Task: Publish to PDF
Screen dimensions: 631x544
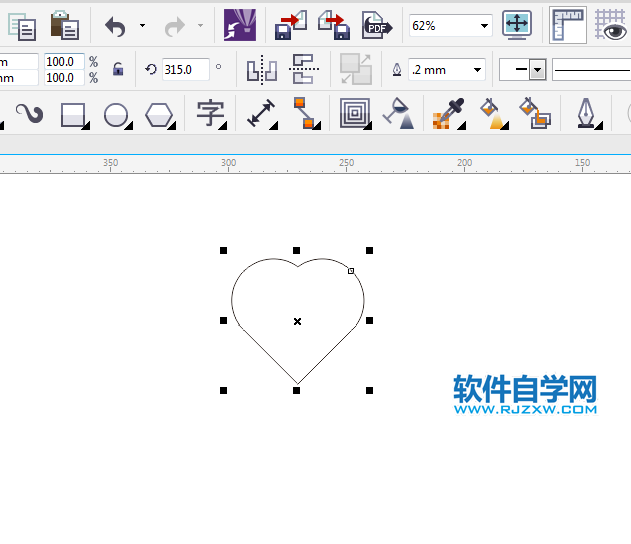Action: coord(377,25)
